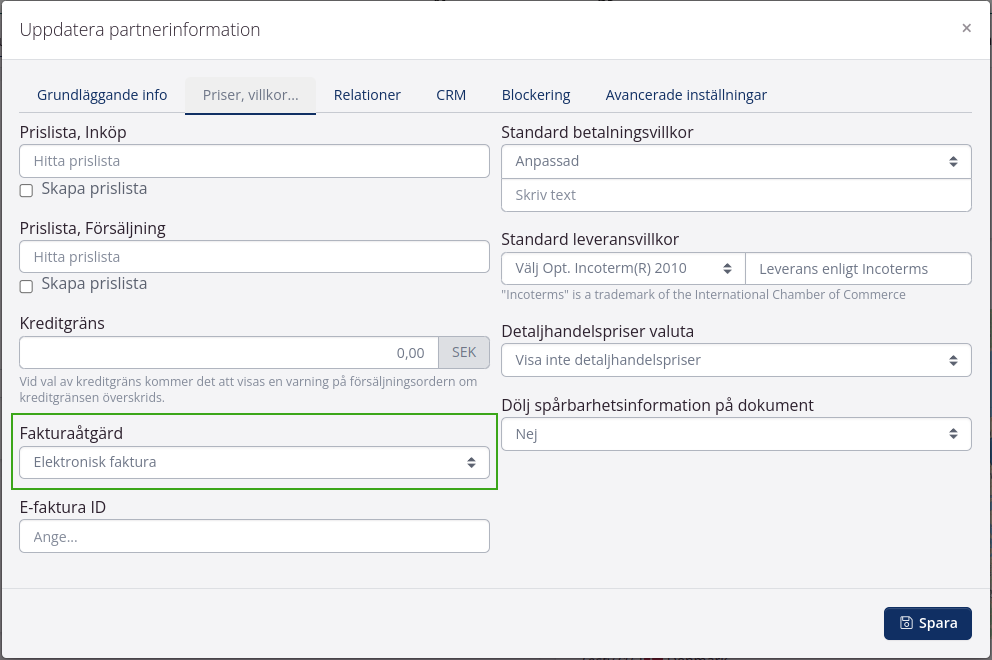Expand the Fakturaåtgärd dropdown
The height and width of the screenshot is (660, 992).
pyautogui.click(x=254, y=462)
